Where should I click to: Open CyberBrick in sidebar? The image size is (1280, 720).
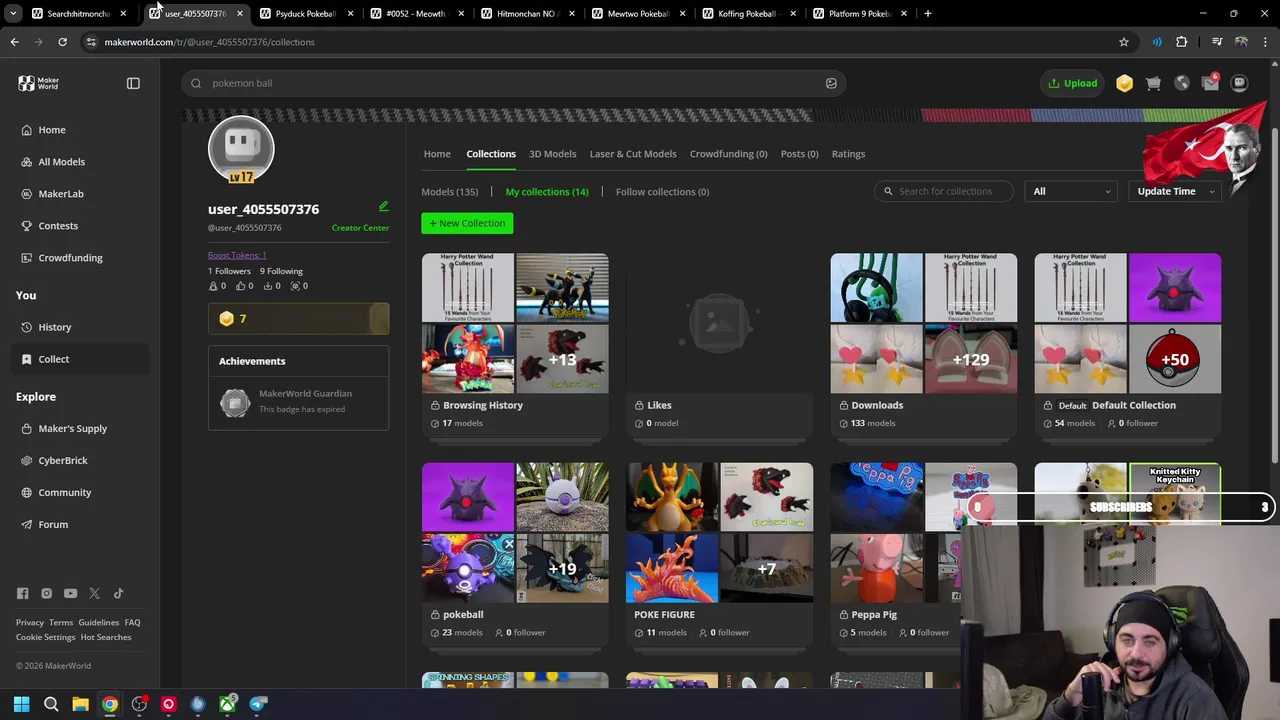pyautogui.click(x=63, y=460)
